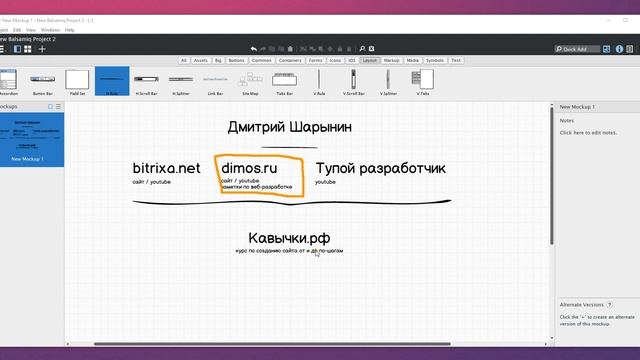Image resolution: width=640 pixels, height=360 pixels.
Task: Select the V. Tabs control
Action: pos(422,82)
